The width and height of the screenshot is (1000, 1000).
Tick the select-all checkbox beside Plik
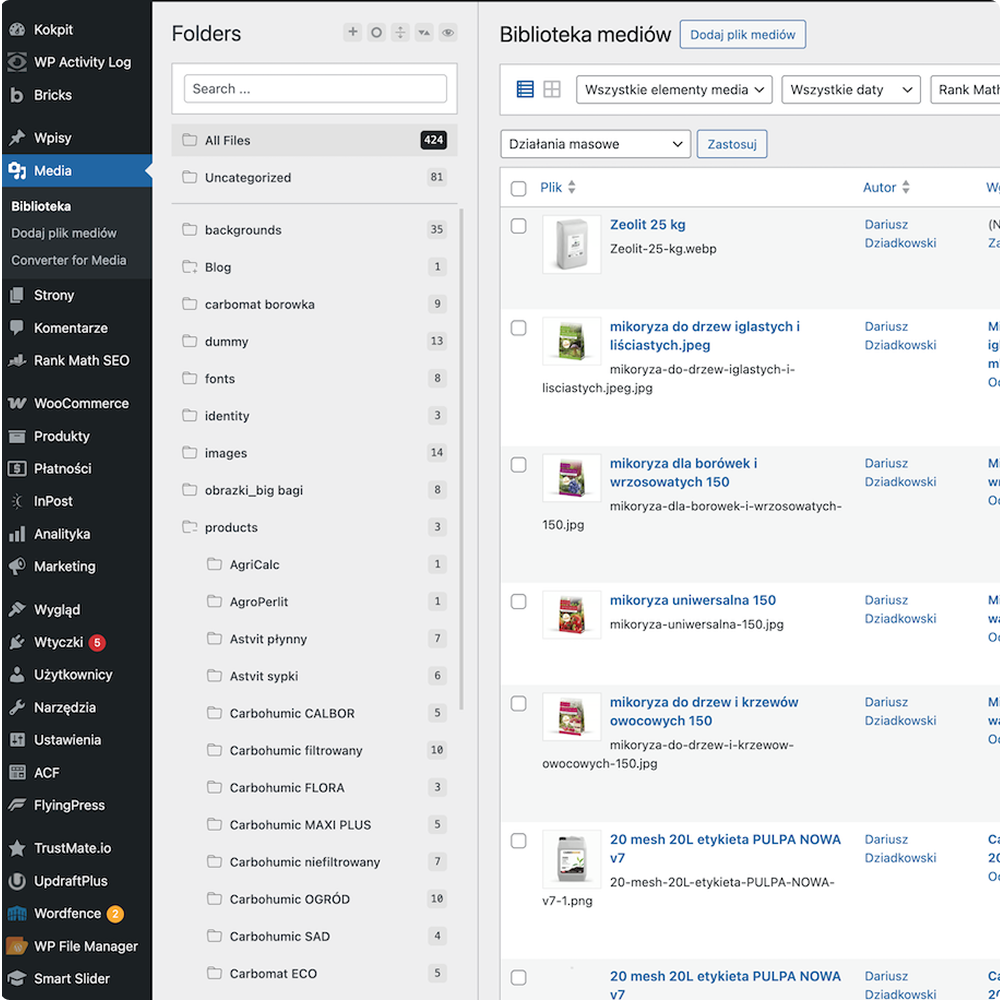coord(518,188)
